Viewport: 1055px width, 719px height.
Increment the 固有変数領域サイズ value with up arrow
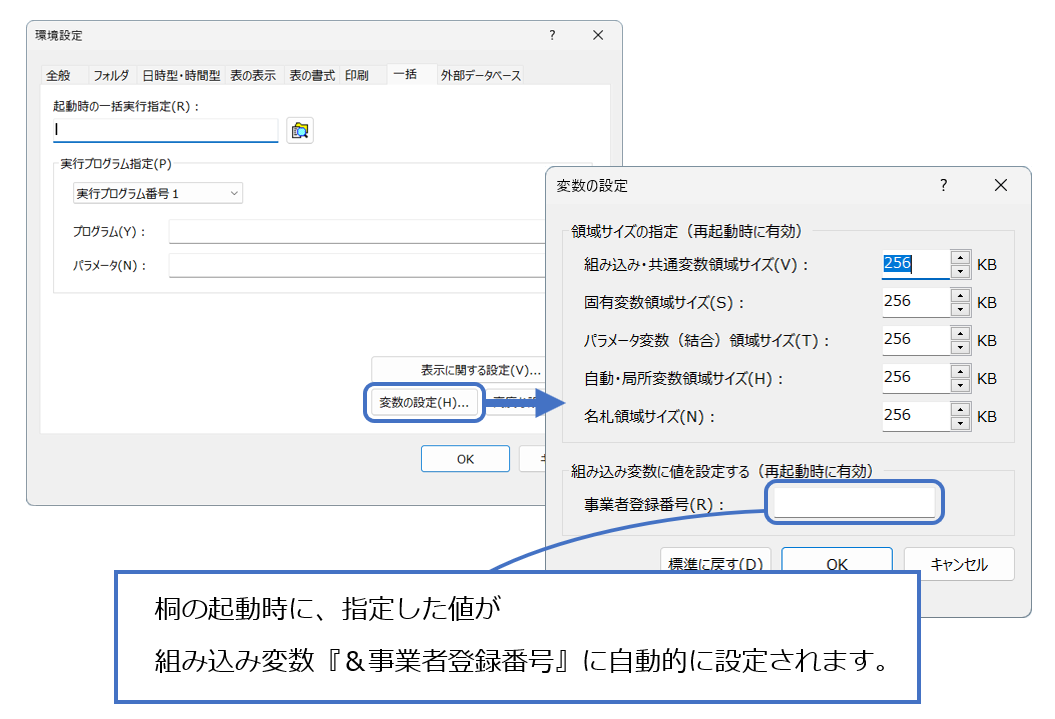pos(961,296)
